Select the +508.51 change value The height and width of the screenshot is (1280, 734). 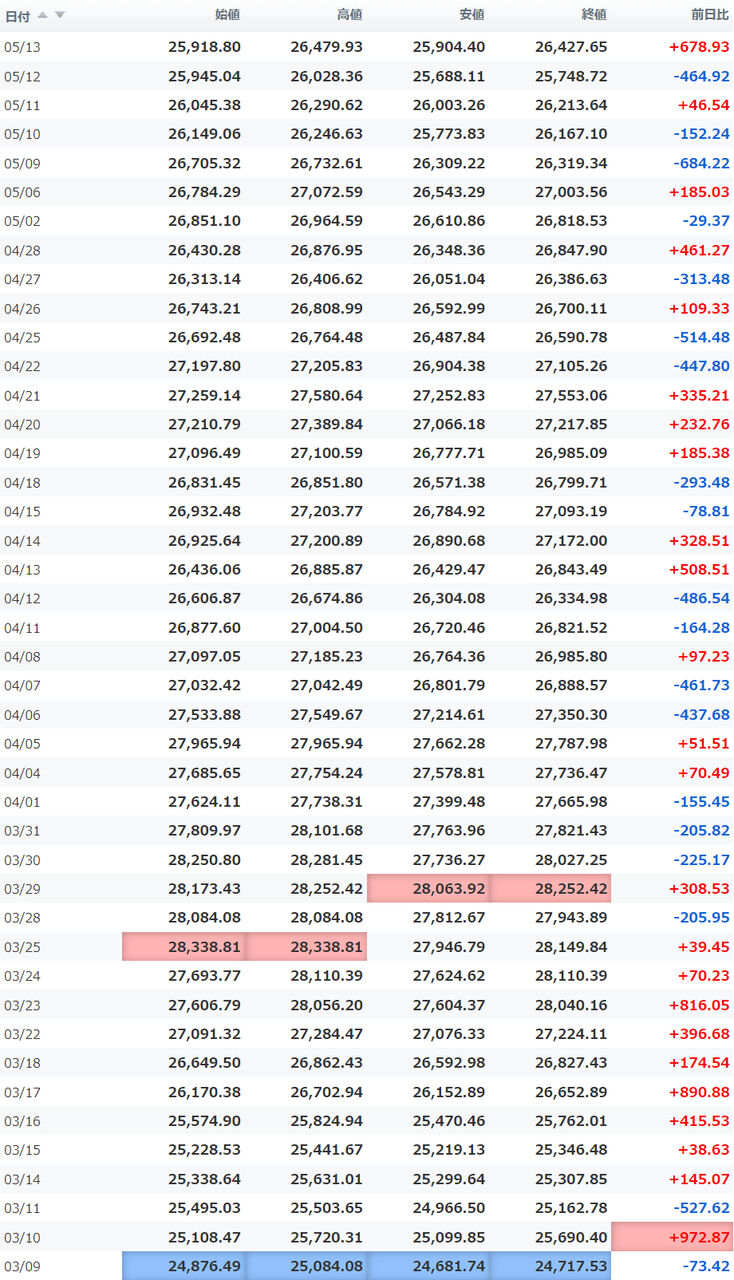coord(699,569)
